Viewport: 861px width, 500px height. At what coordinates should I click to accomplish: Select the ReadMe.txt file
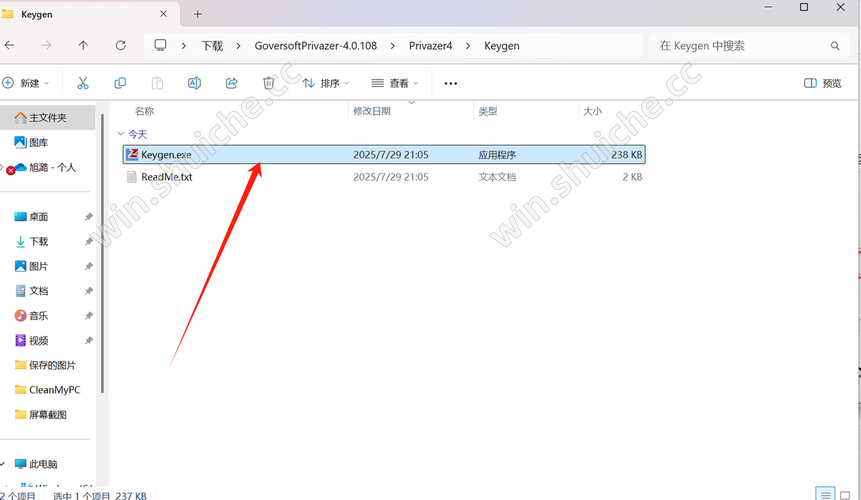coord(384,177)
